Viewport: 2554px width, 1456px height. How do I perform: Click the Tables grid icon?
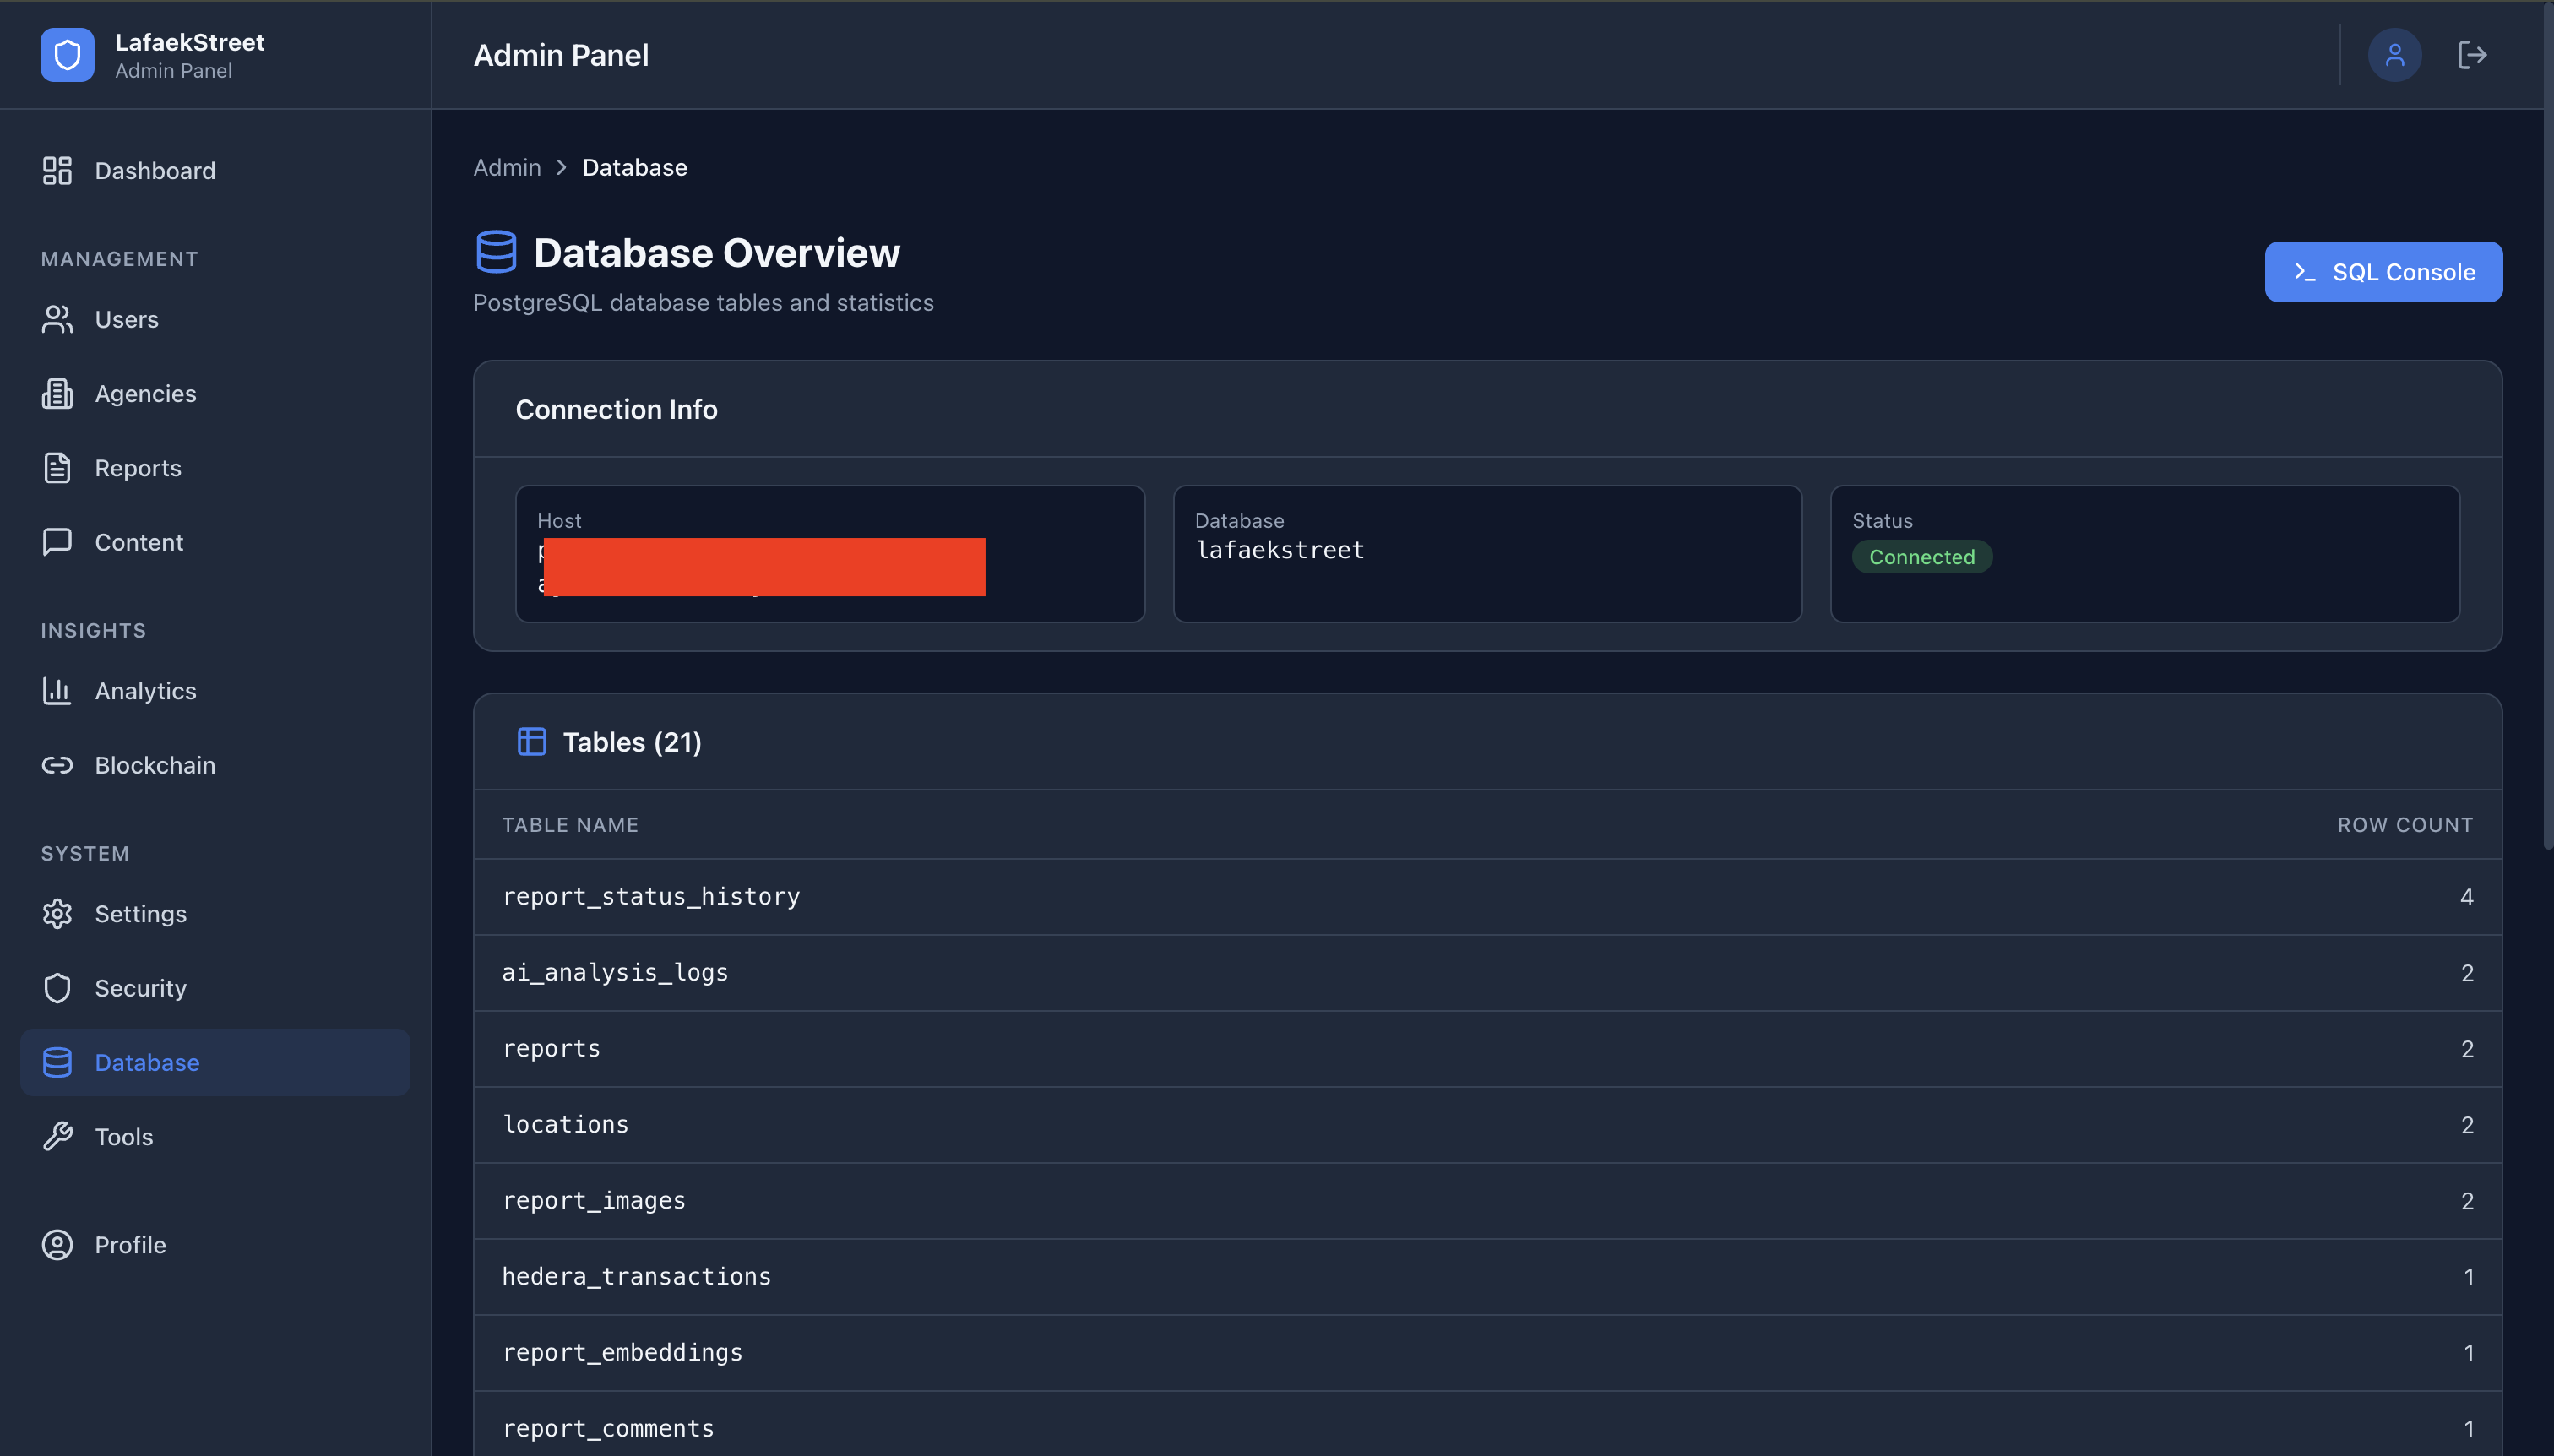(531, 741)
